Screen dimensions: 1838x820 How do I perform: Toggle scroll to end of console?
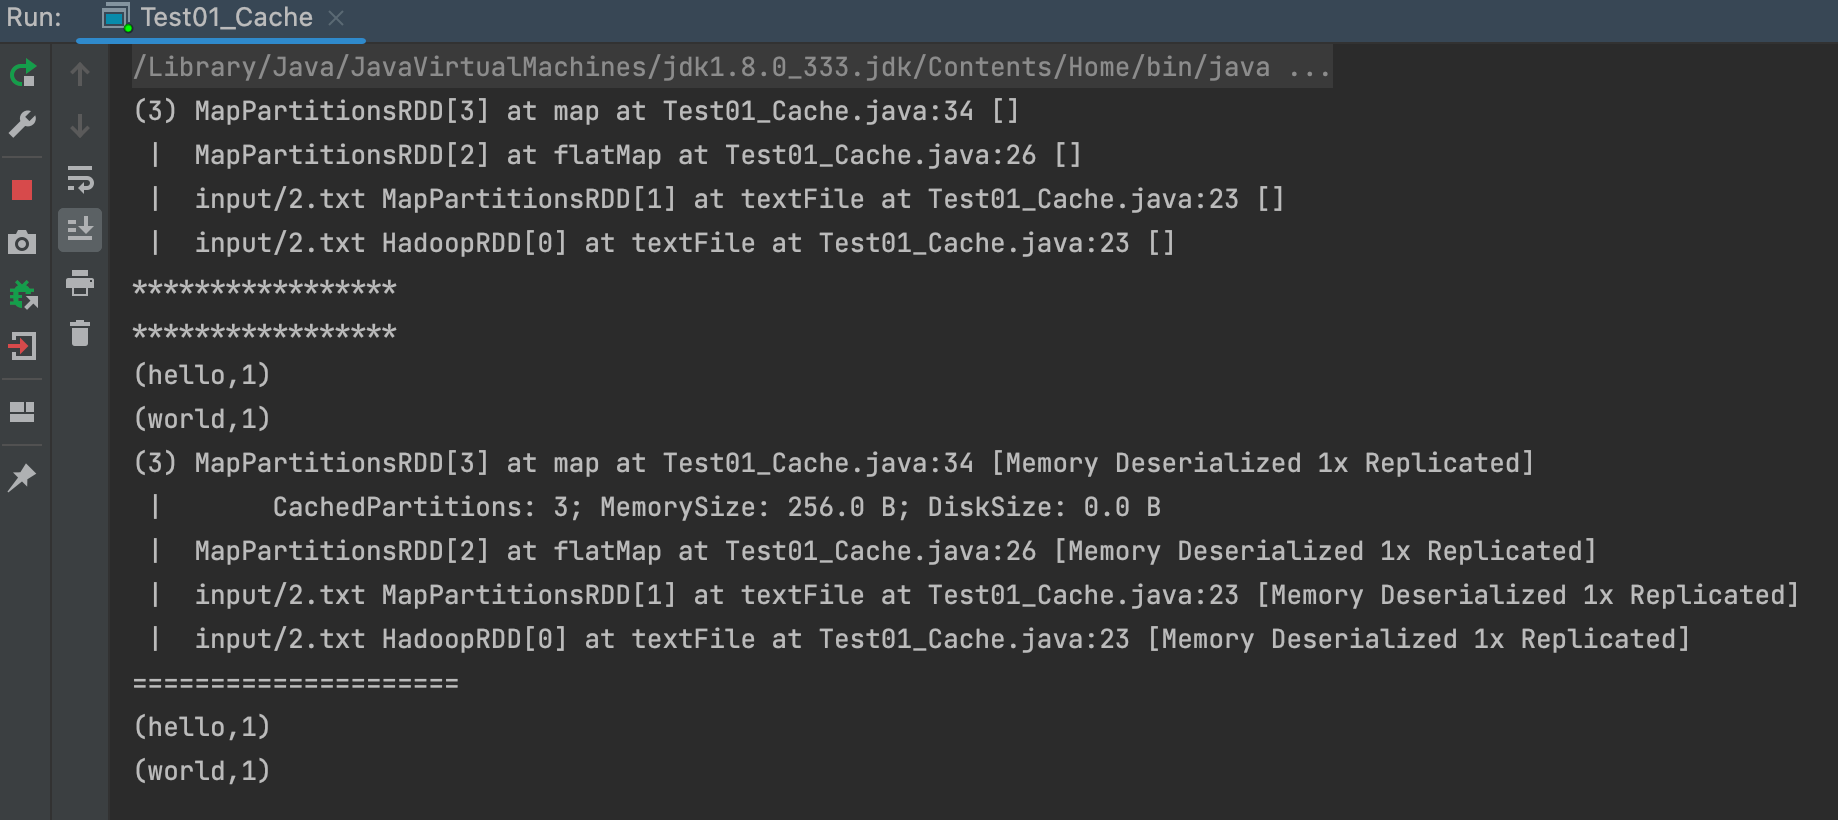coord(80,230)
